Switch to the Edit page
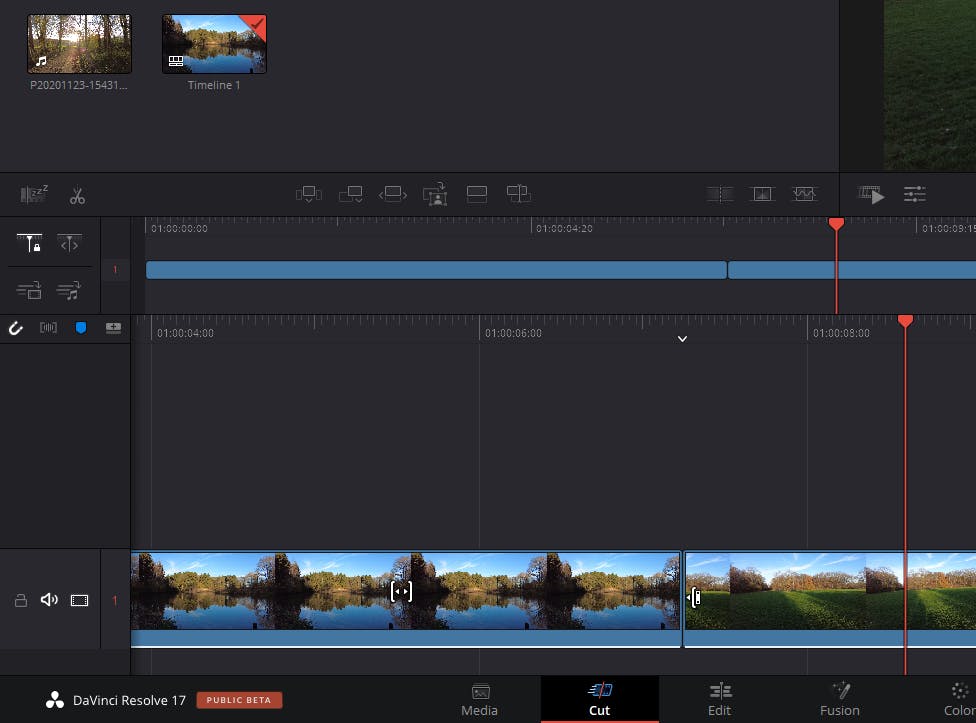Screen dimensions: 976x723 [x=719, y=699]
